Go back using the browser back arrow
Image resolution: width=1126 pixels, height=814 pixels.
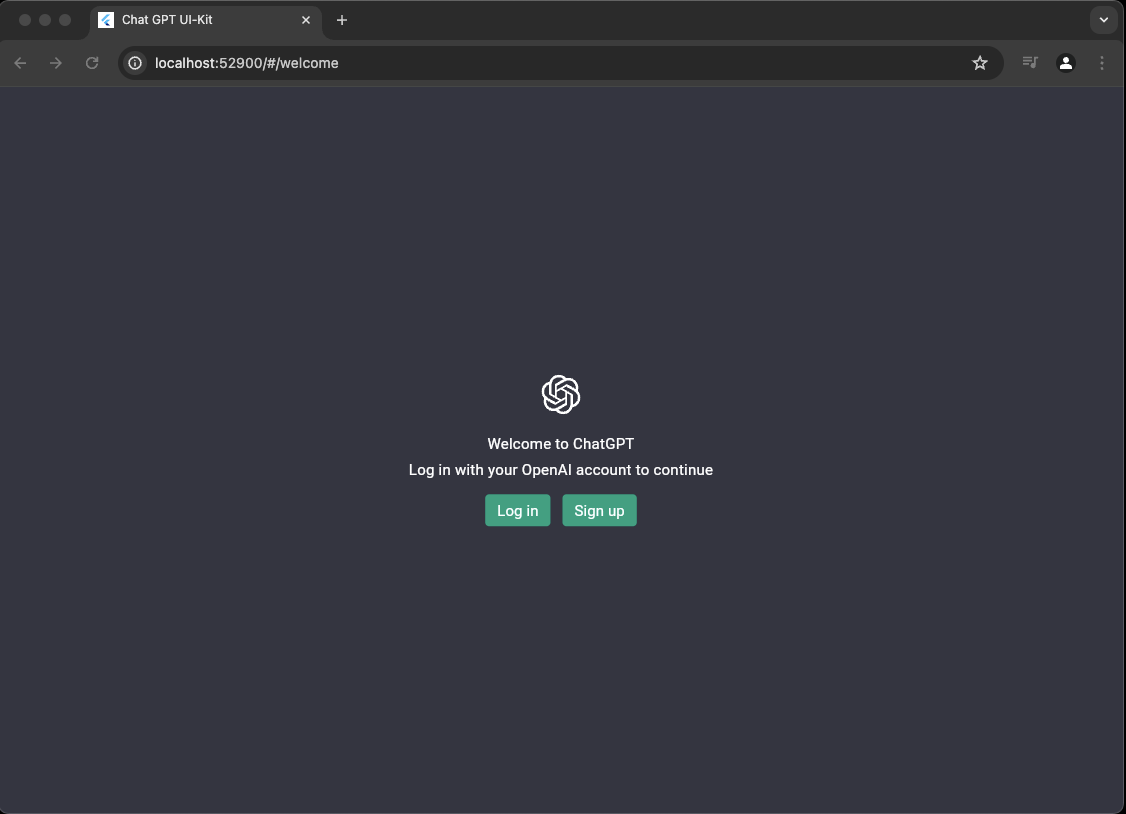pos(20,63)
